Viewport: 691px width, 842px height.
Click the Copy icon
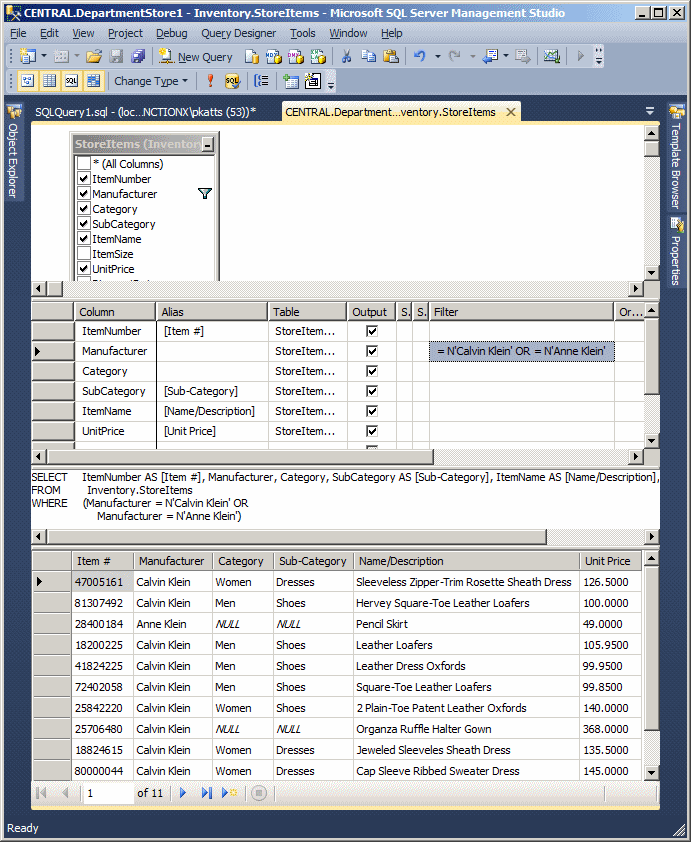point(368,56)
